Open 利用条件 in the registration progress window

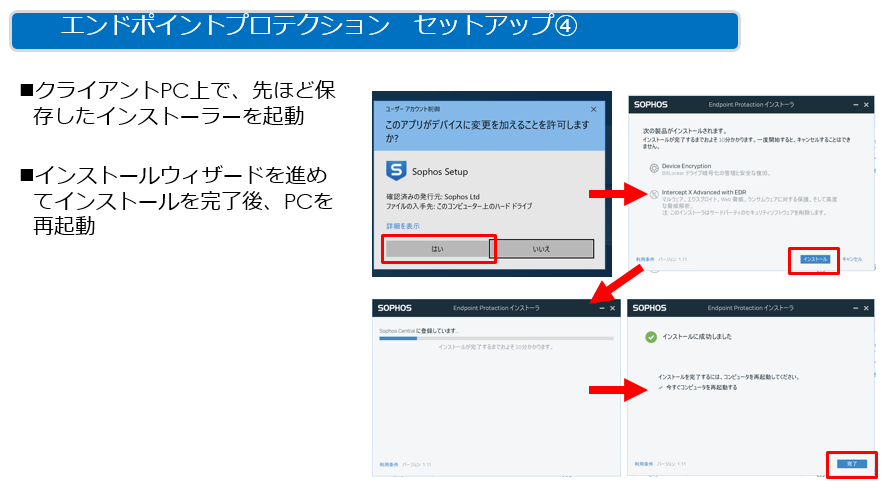(388, 464)
